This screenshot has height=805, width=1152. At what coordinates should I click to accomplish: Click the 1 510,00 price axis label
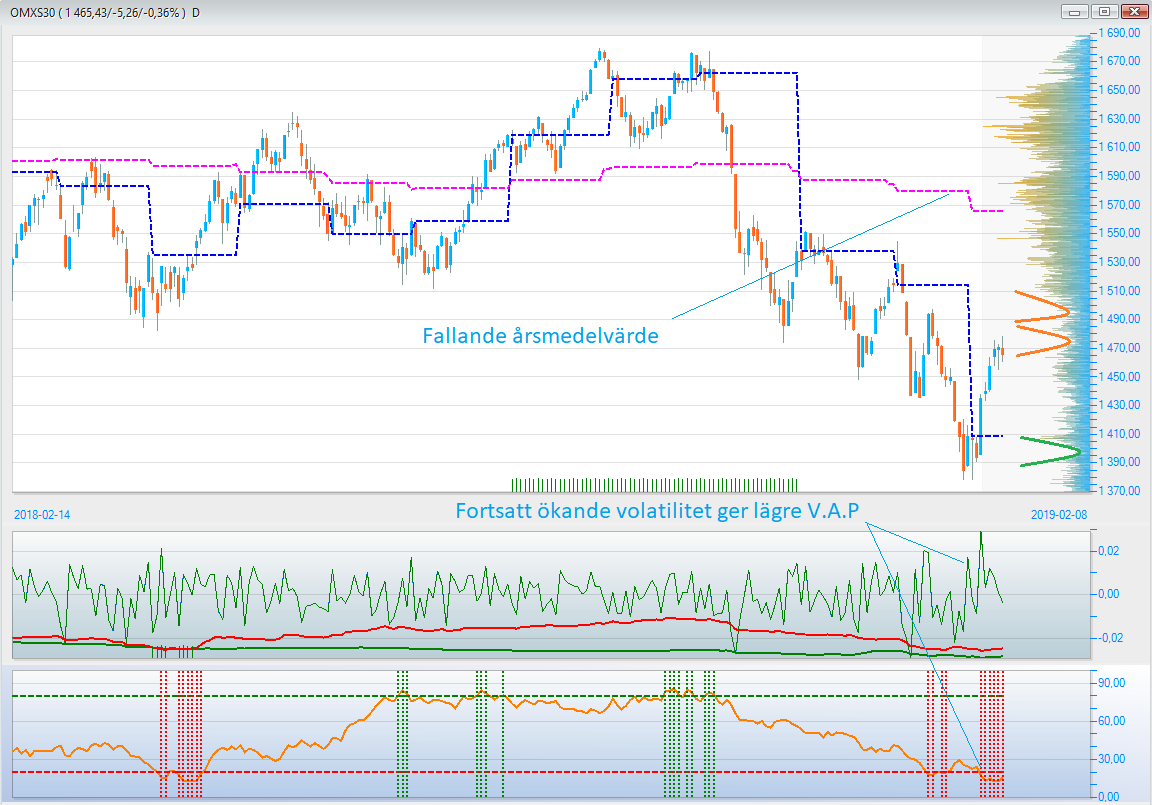[1120, 291]
